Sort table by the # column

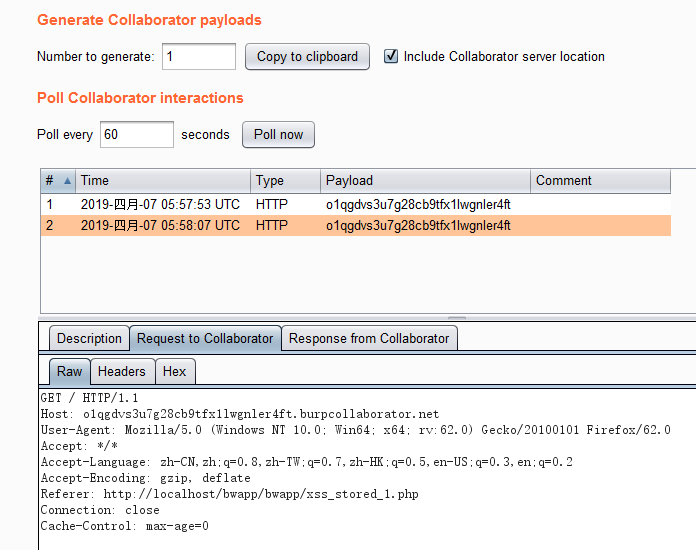tap(57, 181)
